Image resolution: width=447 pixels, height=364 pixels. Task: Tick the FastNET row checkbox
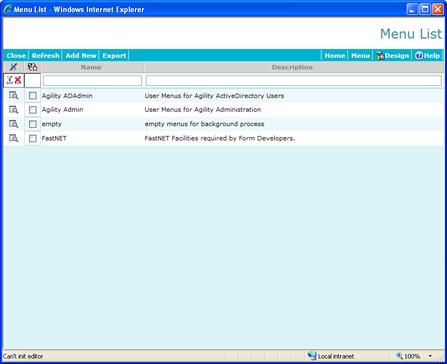click(32, 138)
